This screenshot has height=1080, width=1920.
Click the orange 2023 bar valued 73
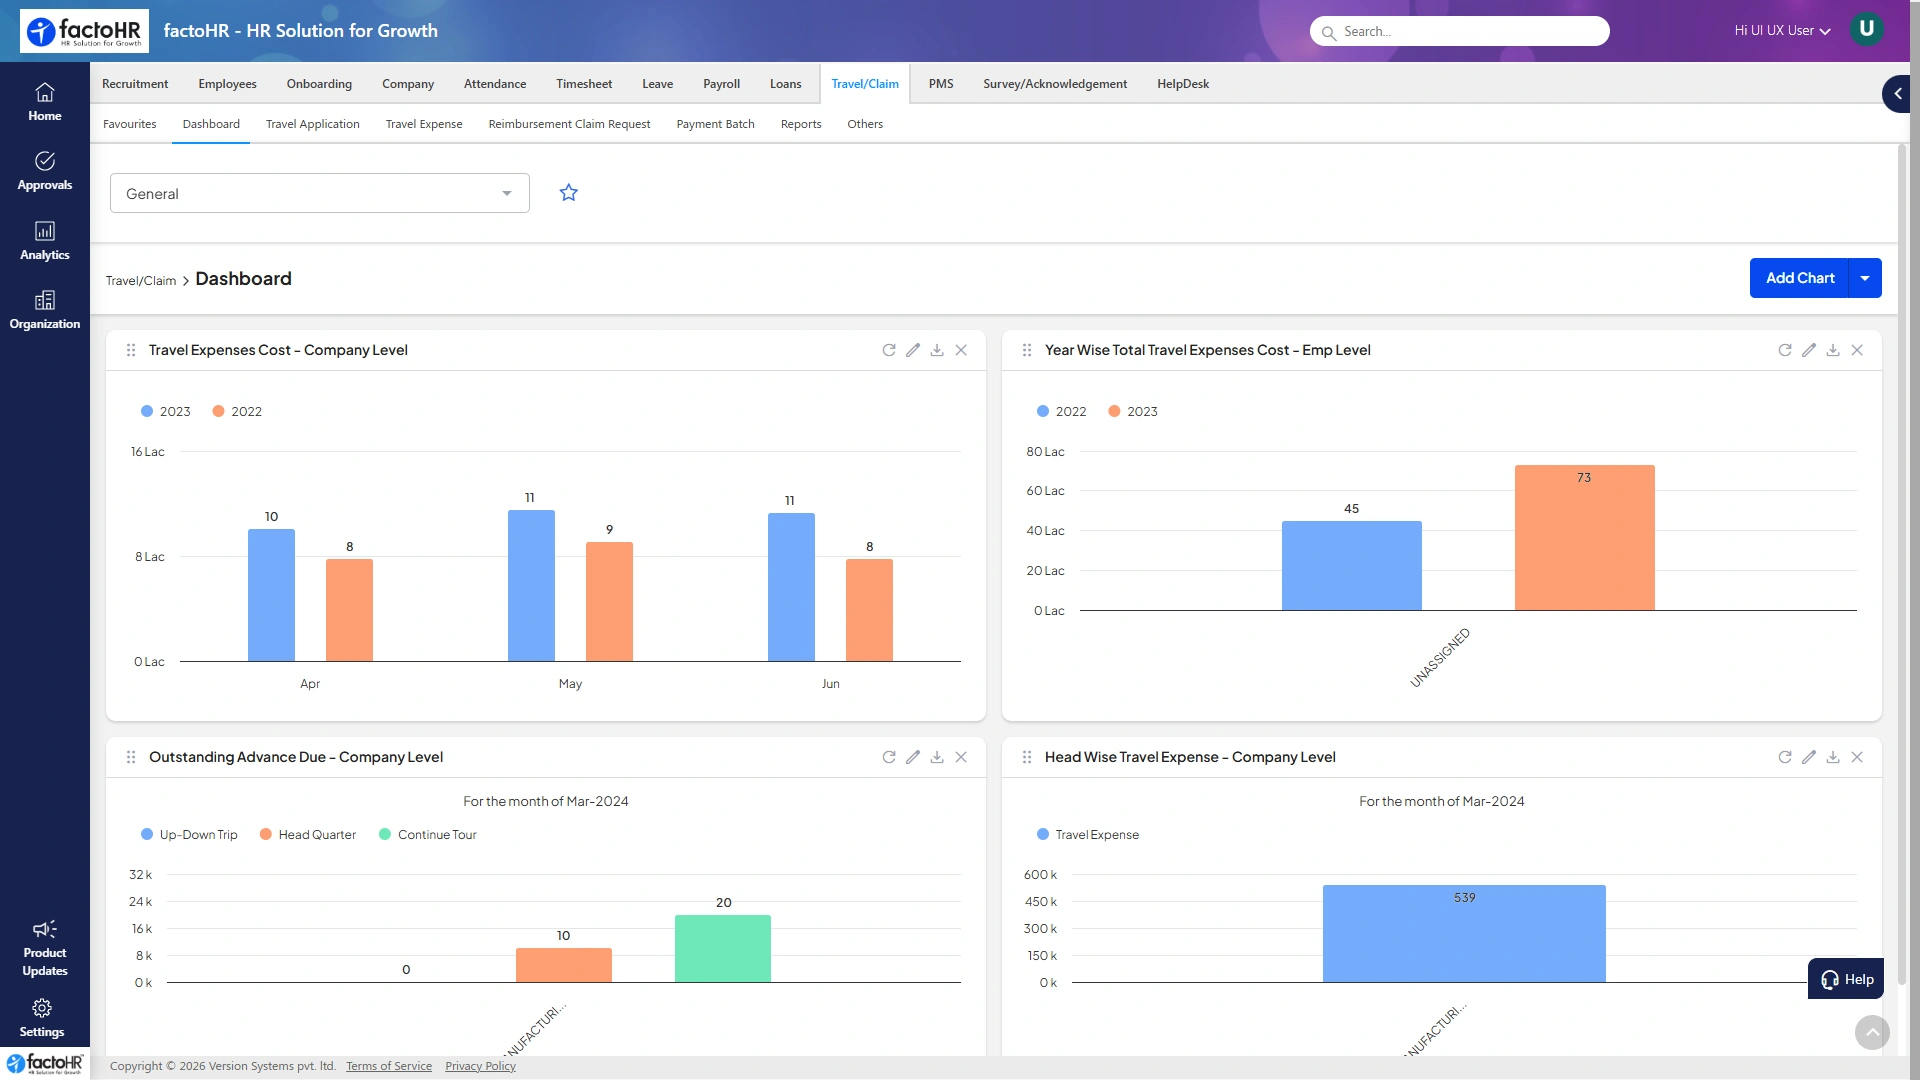coord(1584,538)
